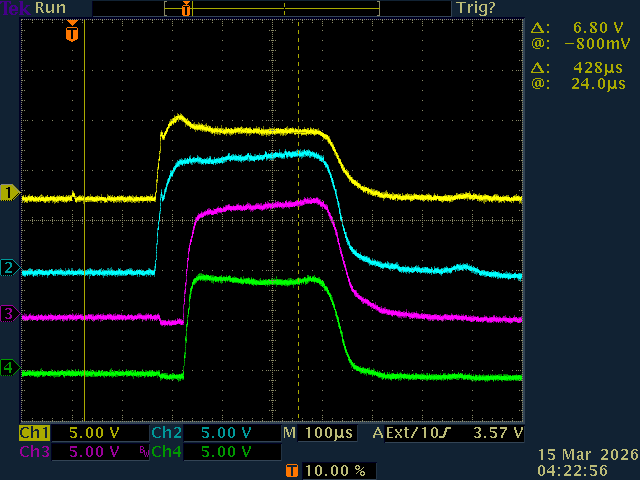Screen dimensions: 640x480
Task: Toggle the Run acquisition status
Action: (x=50, y=8)
